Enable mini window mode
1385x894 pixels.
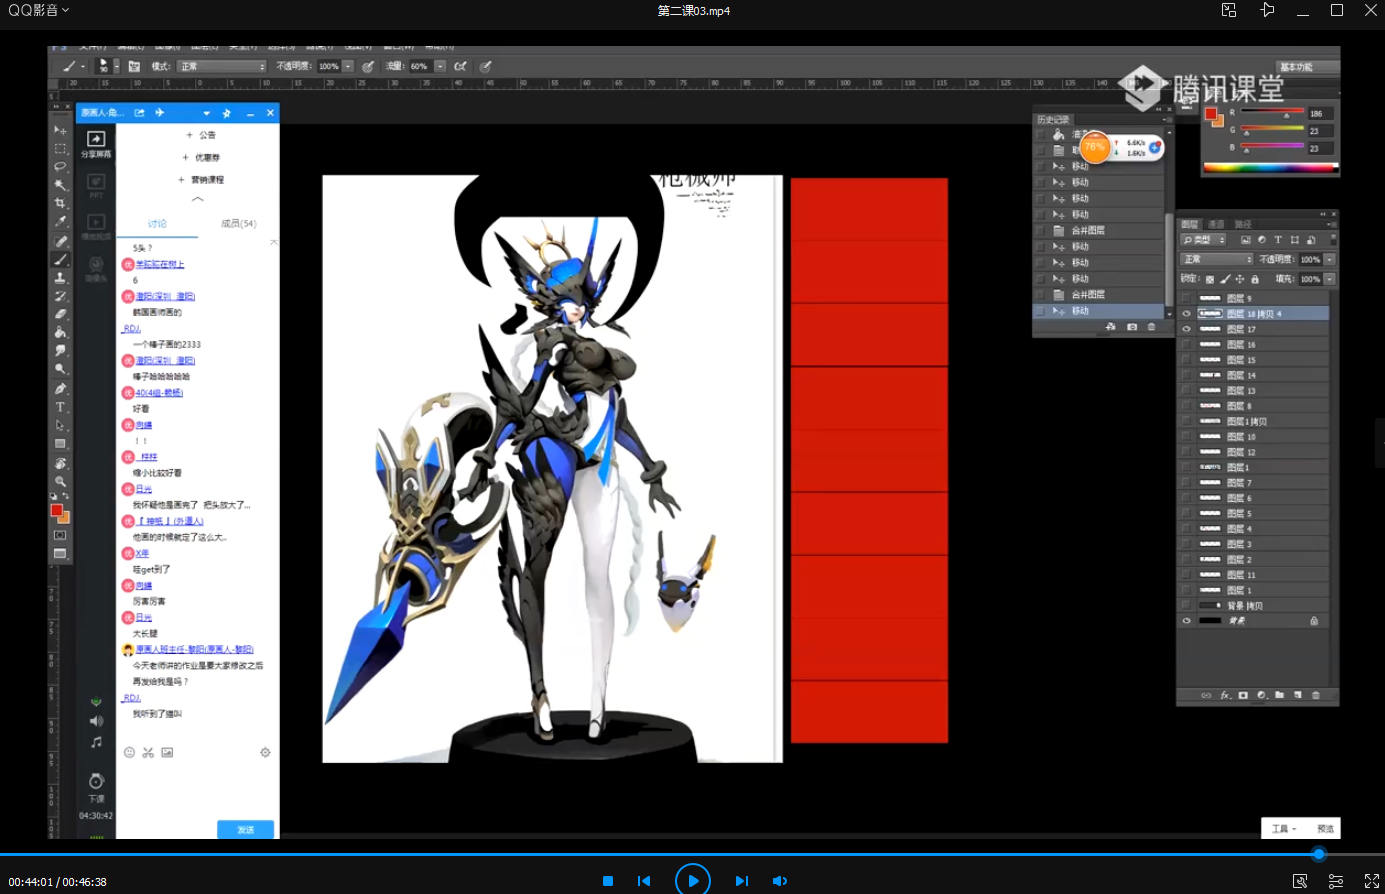tap(1229, 10)
